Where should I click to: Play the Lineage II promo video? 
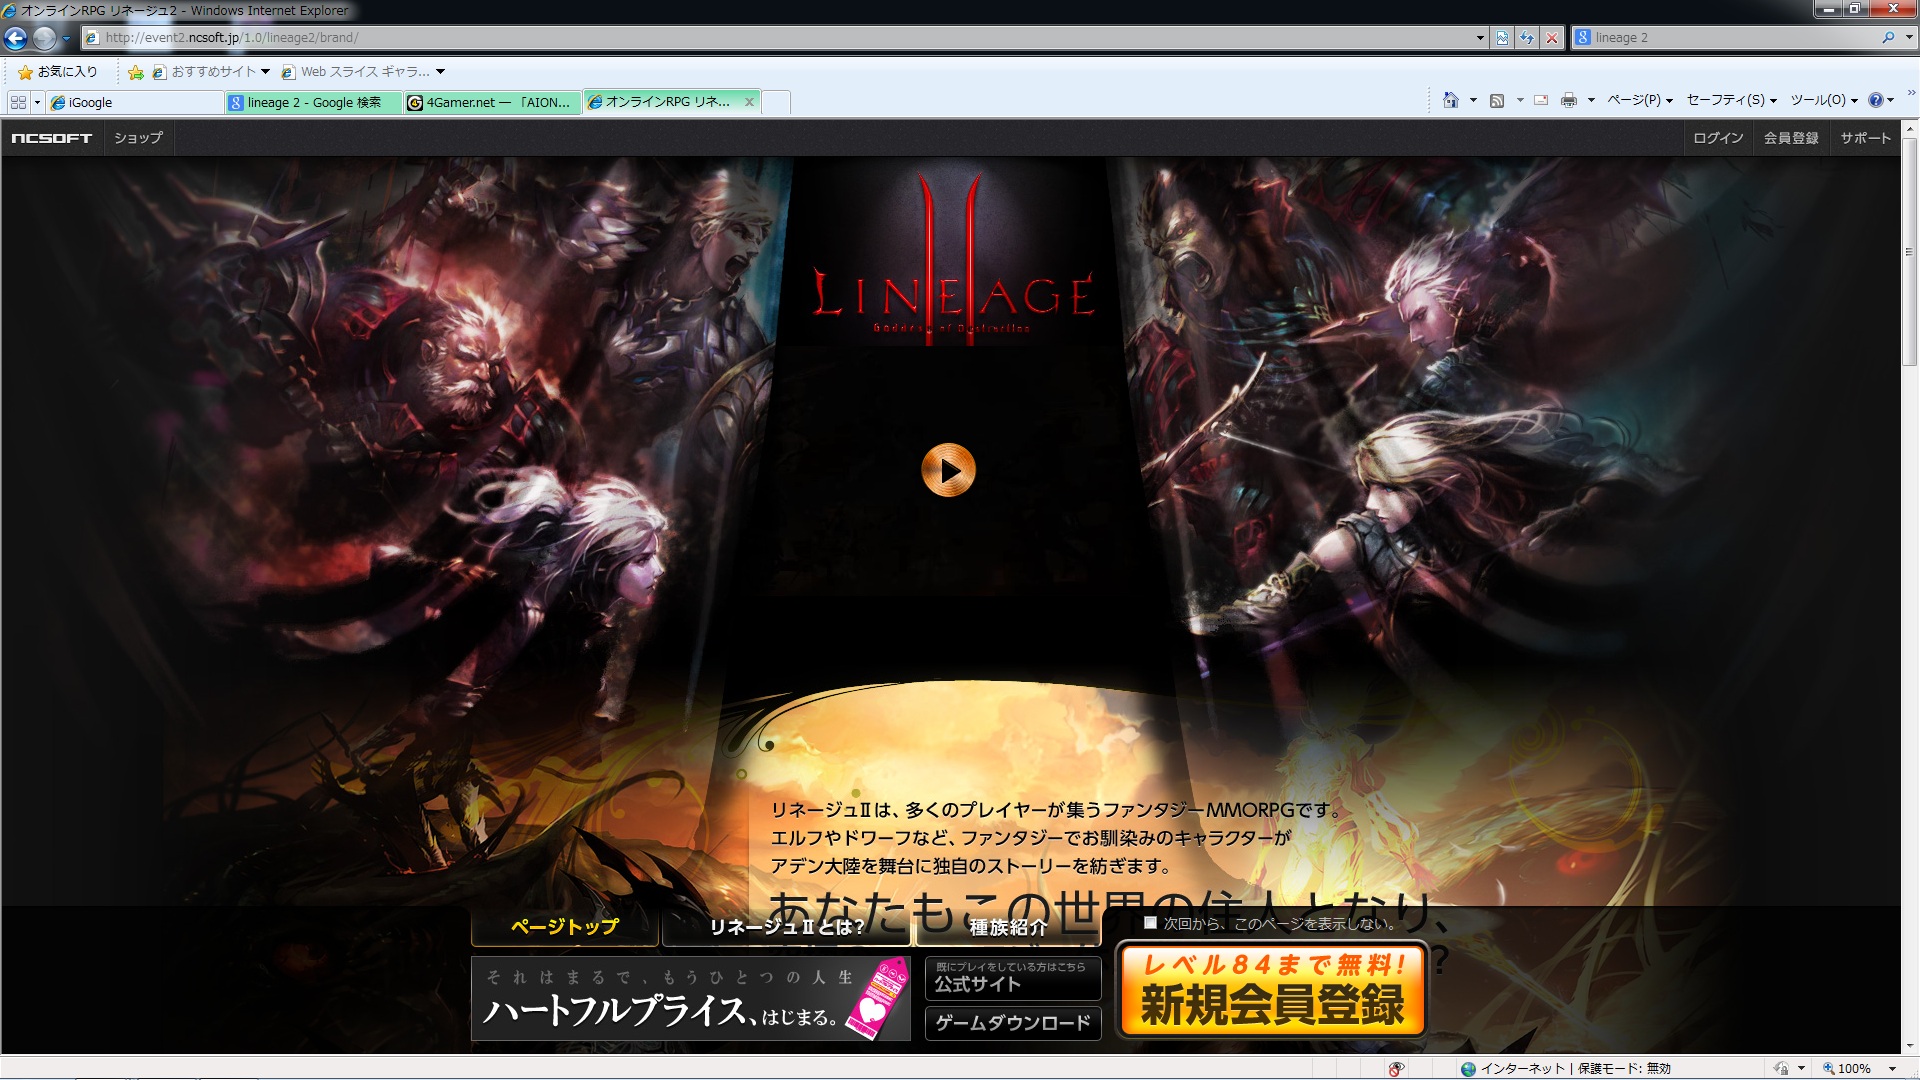(948, 470)
